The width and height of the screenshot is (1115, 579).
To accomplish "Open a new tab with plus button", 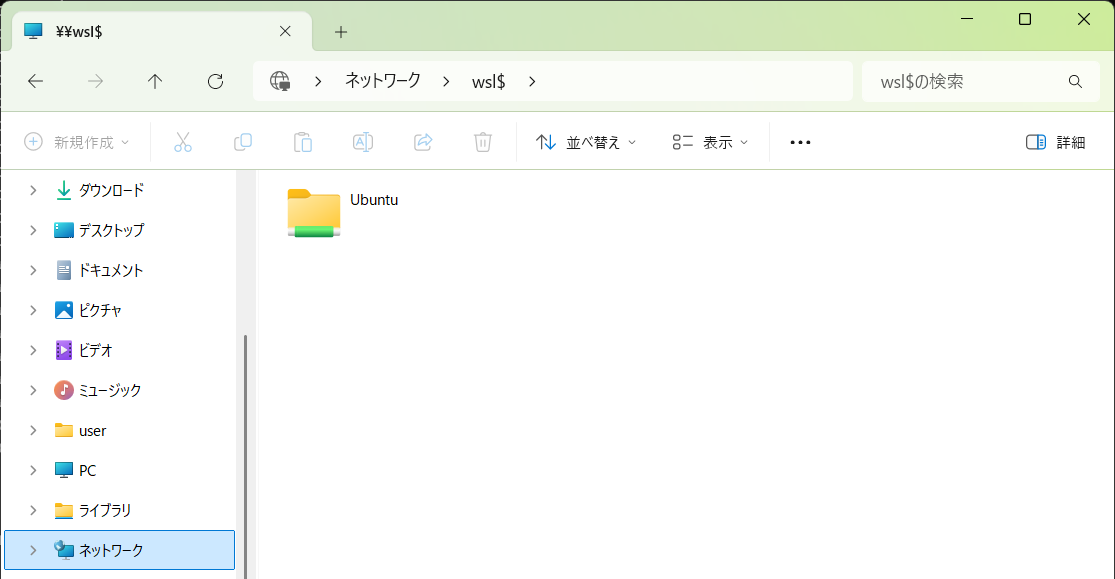I will click(x=341, y=32).
